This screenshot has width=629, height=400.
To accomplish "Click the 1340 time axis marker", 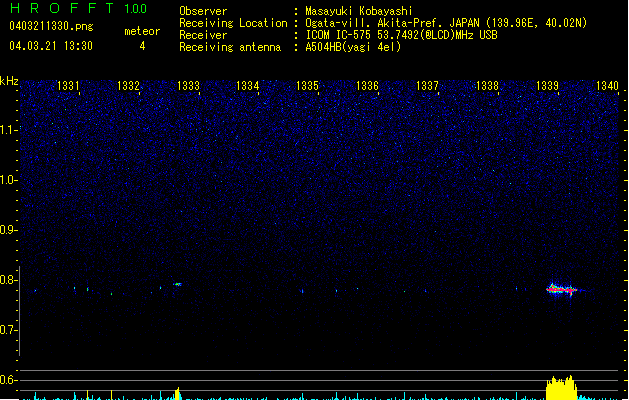I will [x=607, y=86].
